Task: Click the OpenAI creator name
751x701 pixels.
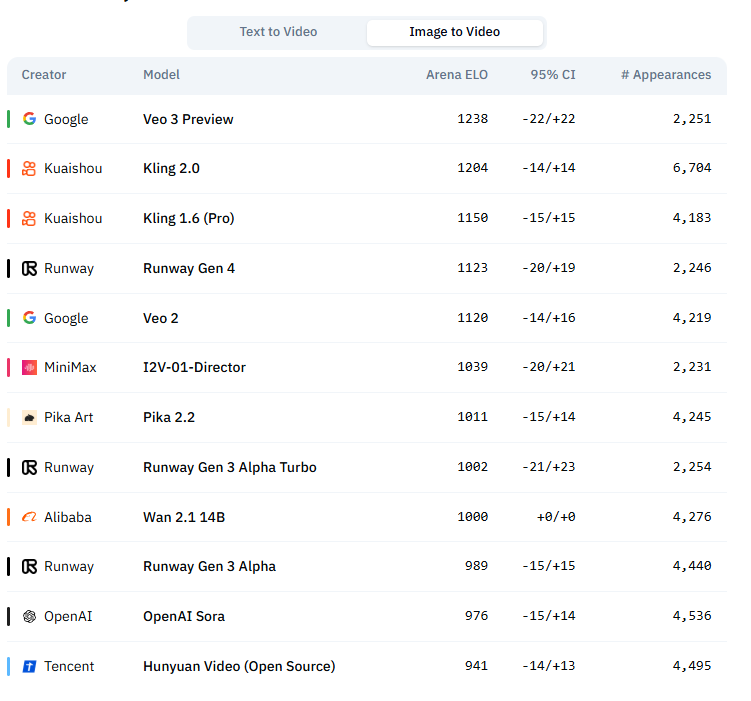Action: [x=68, y=616]
